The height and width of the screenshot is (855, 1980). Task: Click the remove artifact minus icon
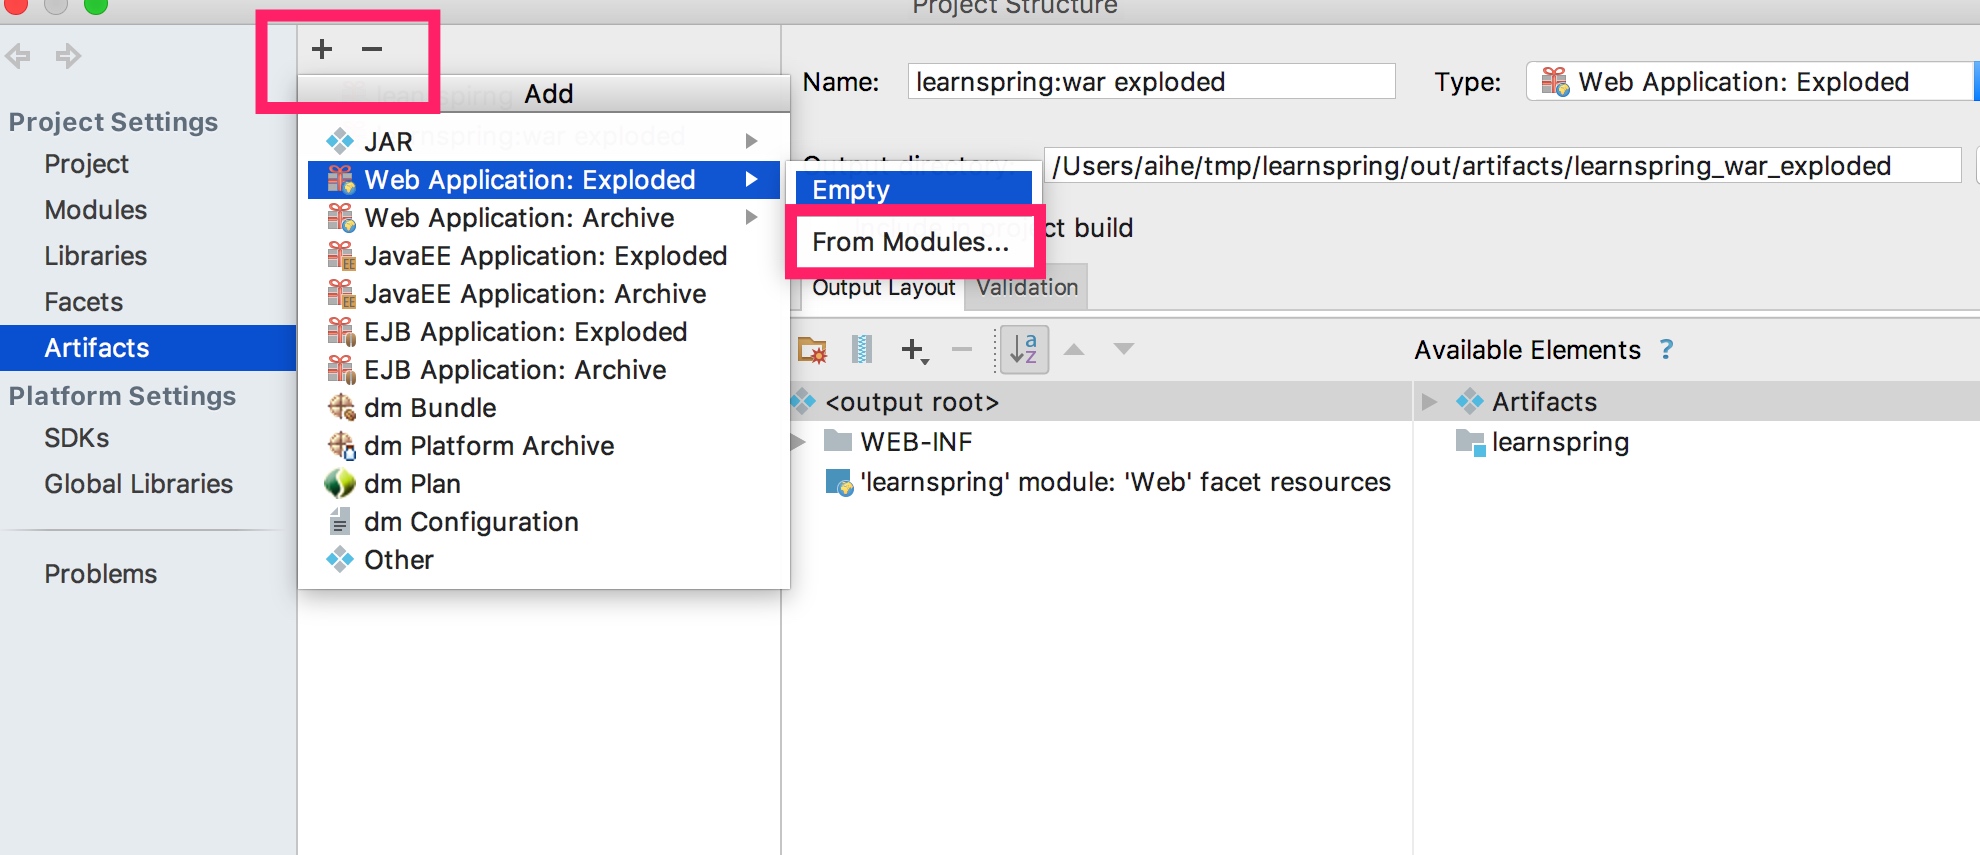tap(372, 49)
